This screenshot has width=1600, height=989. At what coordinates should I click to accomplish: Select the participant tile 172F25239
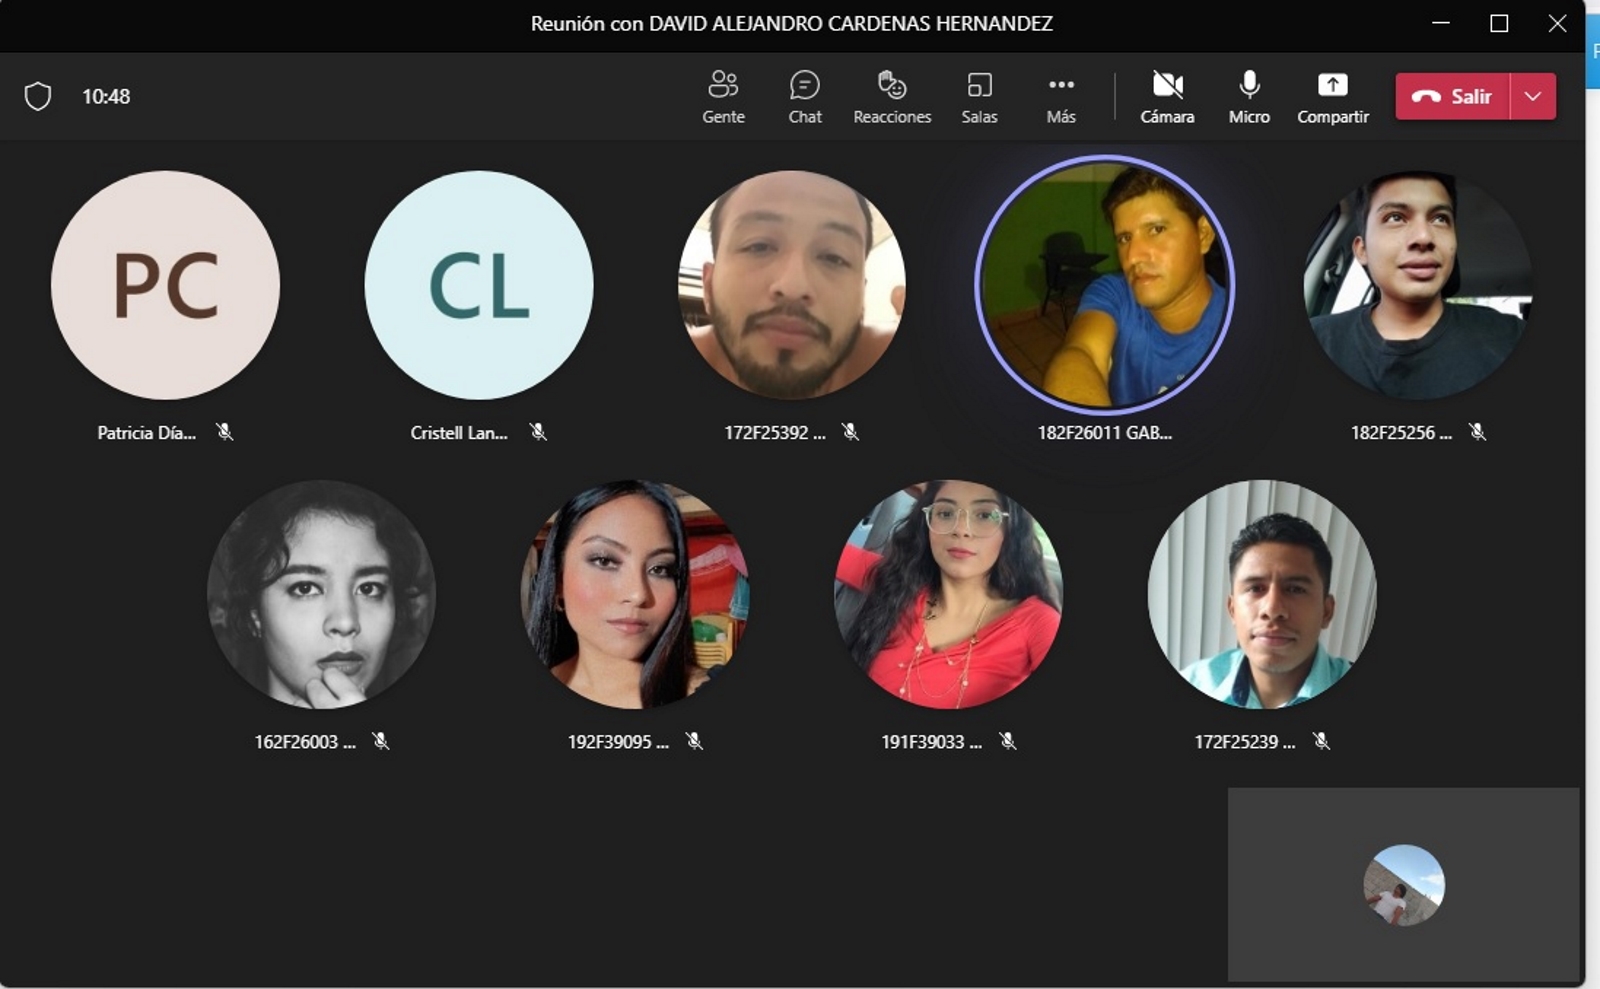click(x=1262, y=594)
